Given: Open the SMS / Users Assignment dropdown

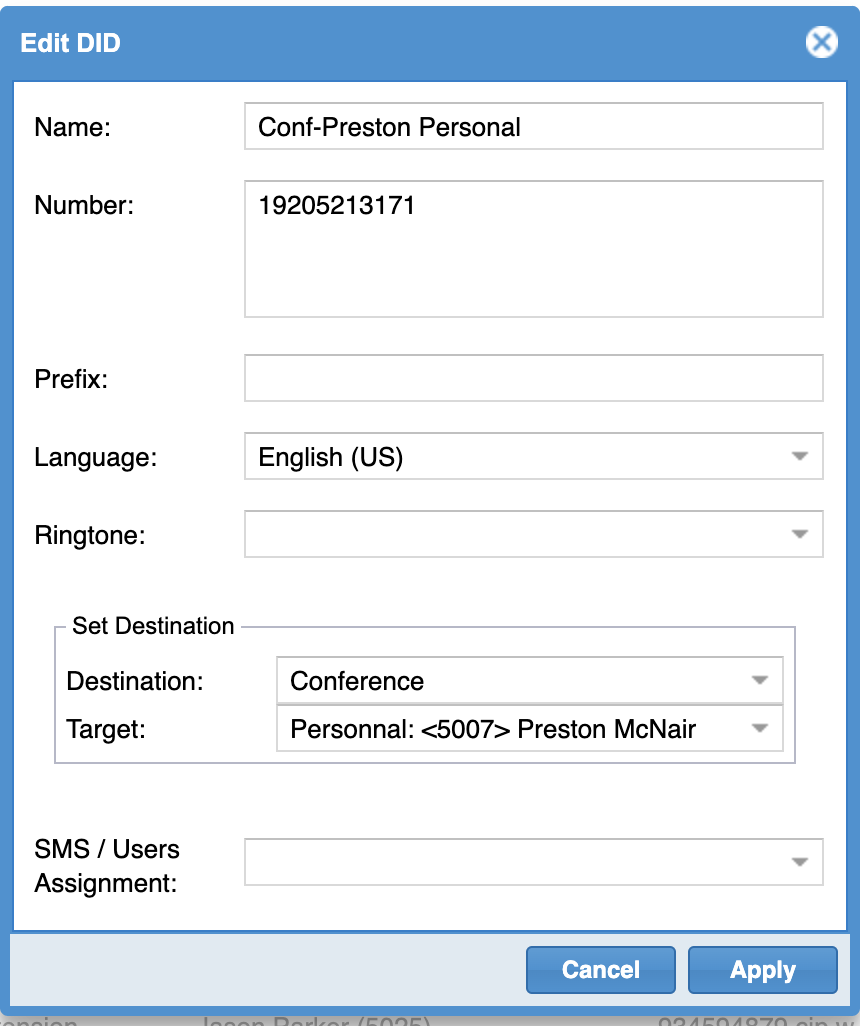Looking at the screenshot, I should (798, 862).
